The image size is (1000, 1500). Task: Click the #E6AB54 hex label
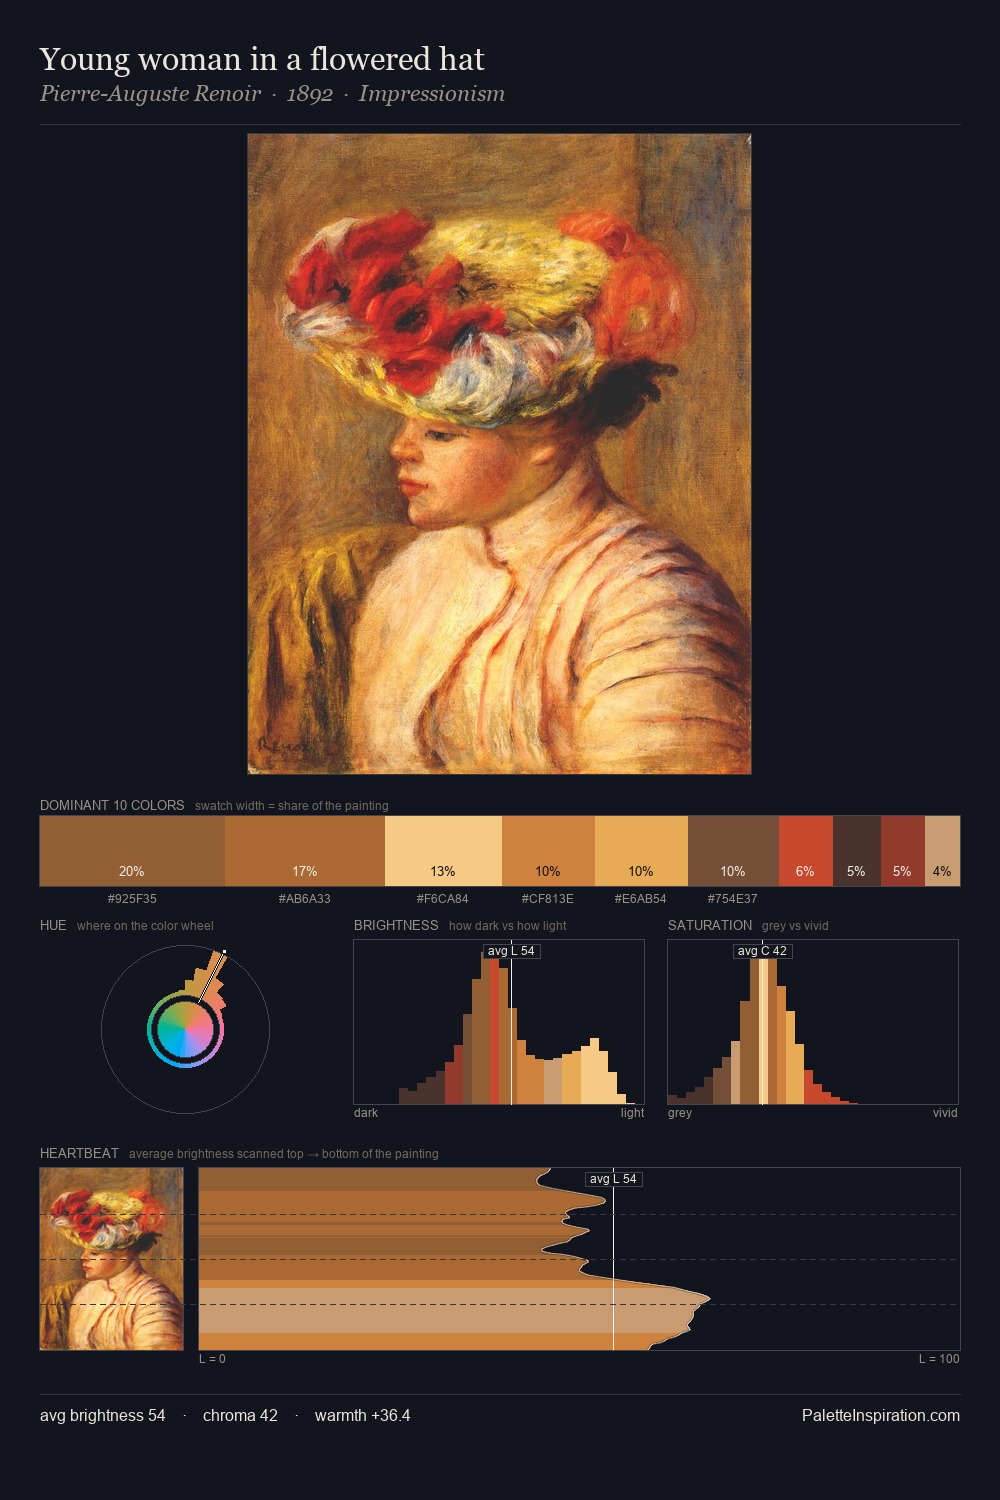pyautogui.click(x=641, y=899)
